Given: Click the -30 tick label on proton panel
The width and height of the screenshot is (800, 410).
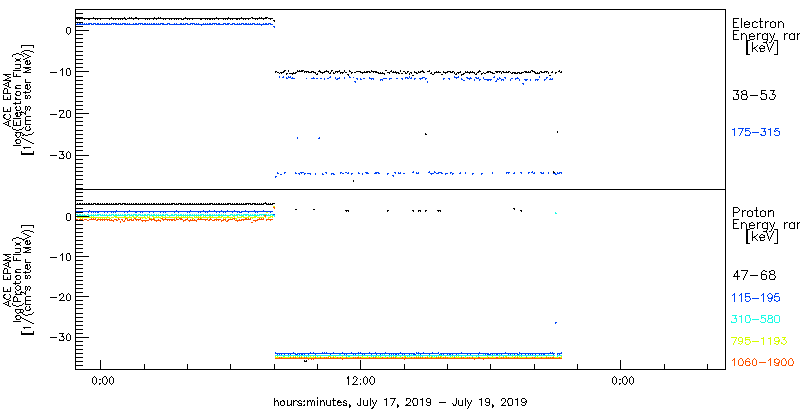Looking at the screenshot, I should click(x=60, y=337).
